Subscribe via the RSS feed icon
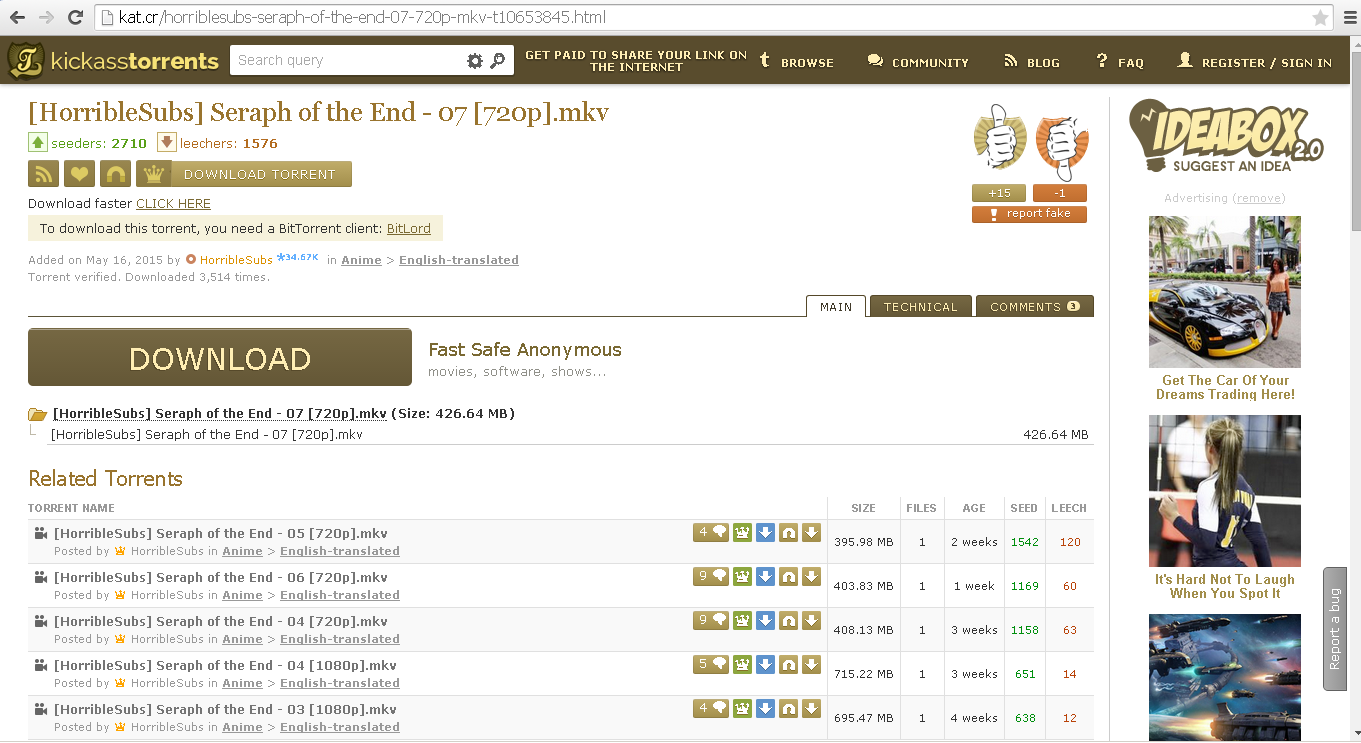 pos(43,173)
